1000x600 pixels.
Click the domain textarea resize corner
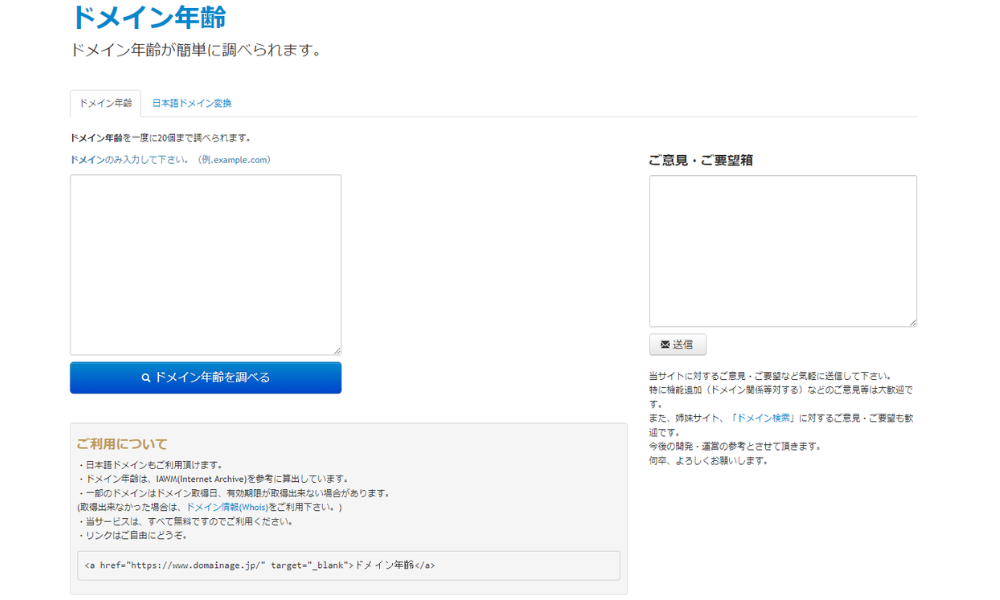tap(336, 348)
